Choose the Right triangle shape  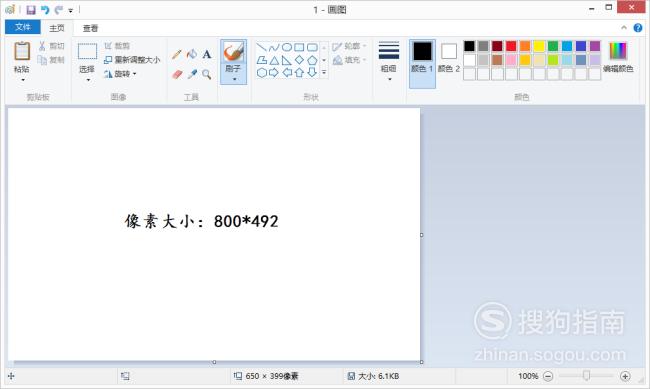click(286, 61)
